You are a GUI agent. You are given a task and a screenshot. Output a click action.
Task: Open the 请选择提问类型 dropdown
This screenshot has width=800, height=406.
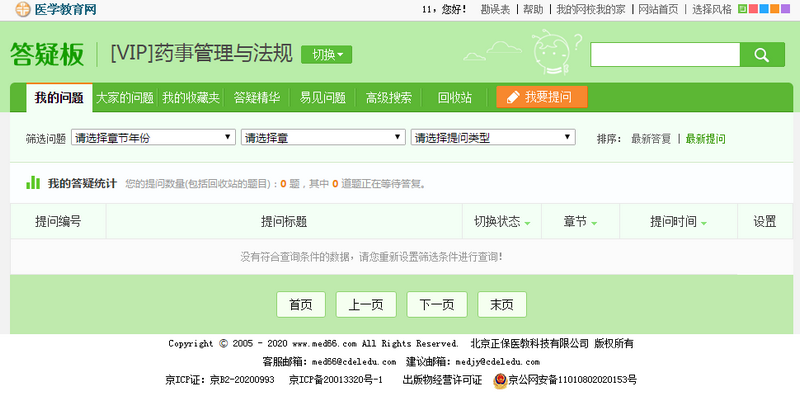[x=493, y=137]
